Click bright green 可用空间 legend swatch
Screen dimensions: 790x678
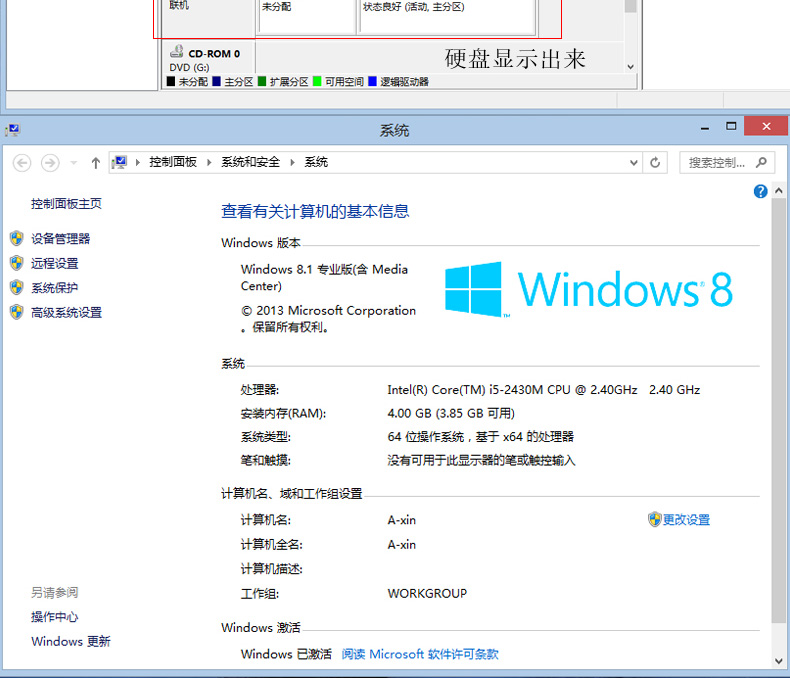pyautogui.click(x=317, y=81)
